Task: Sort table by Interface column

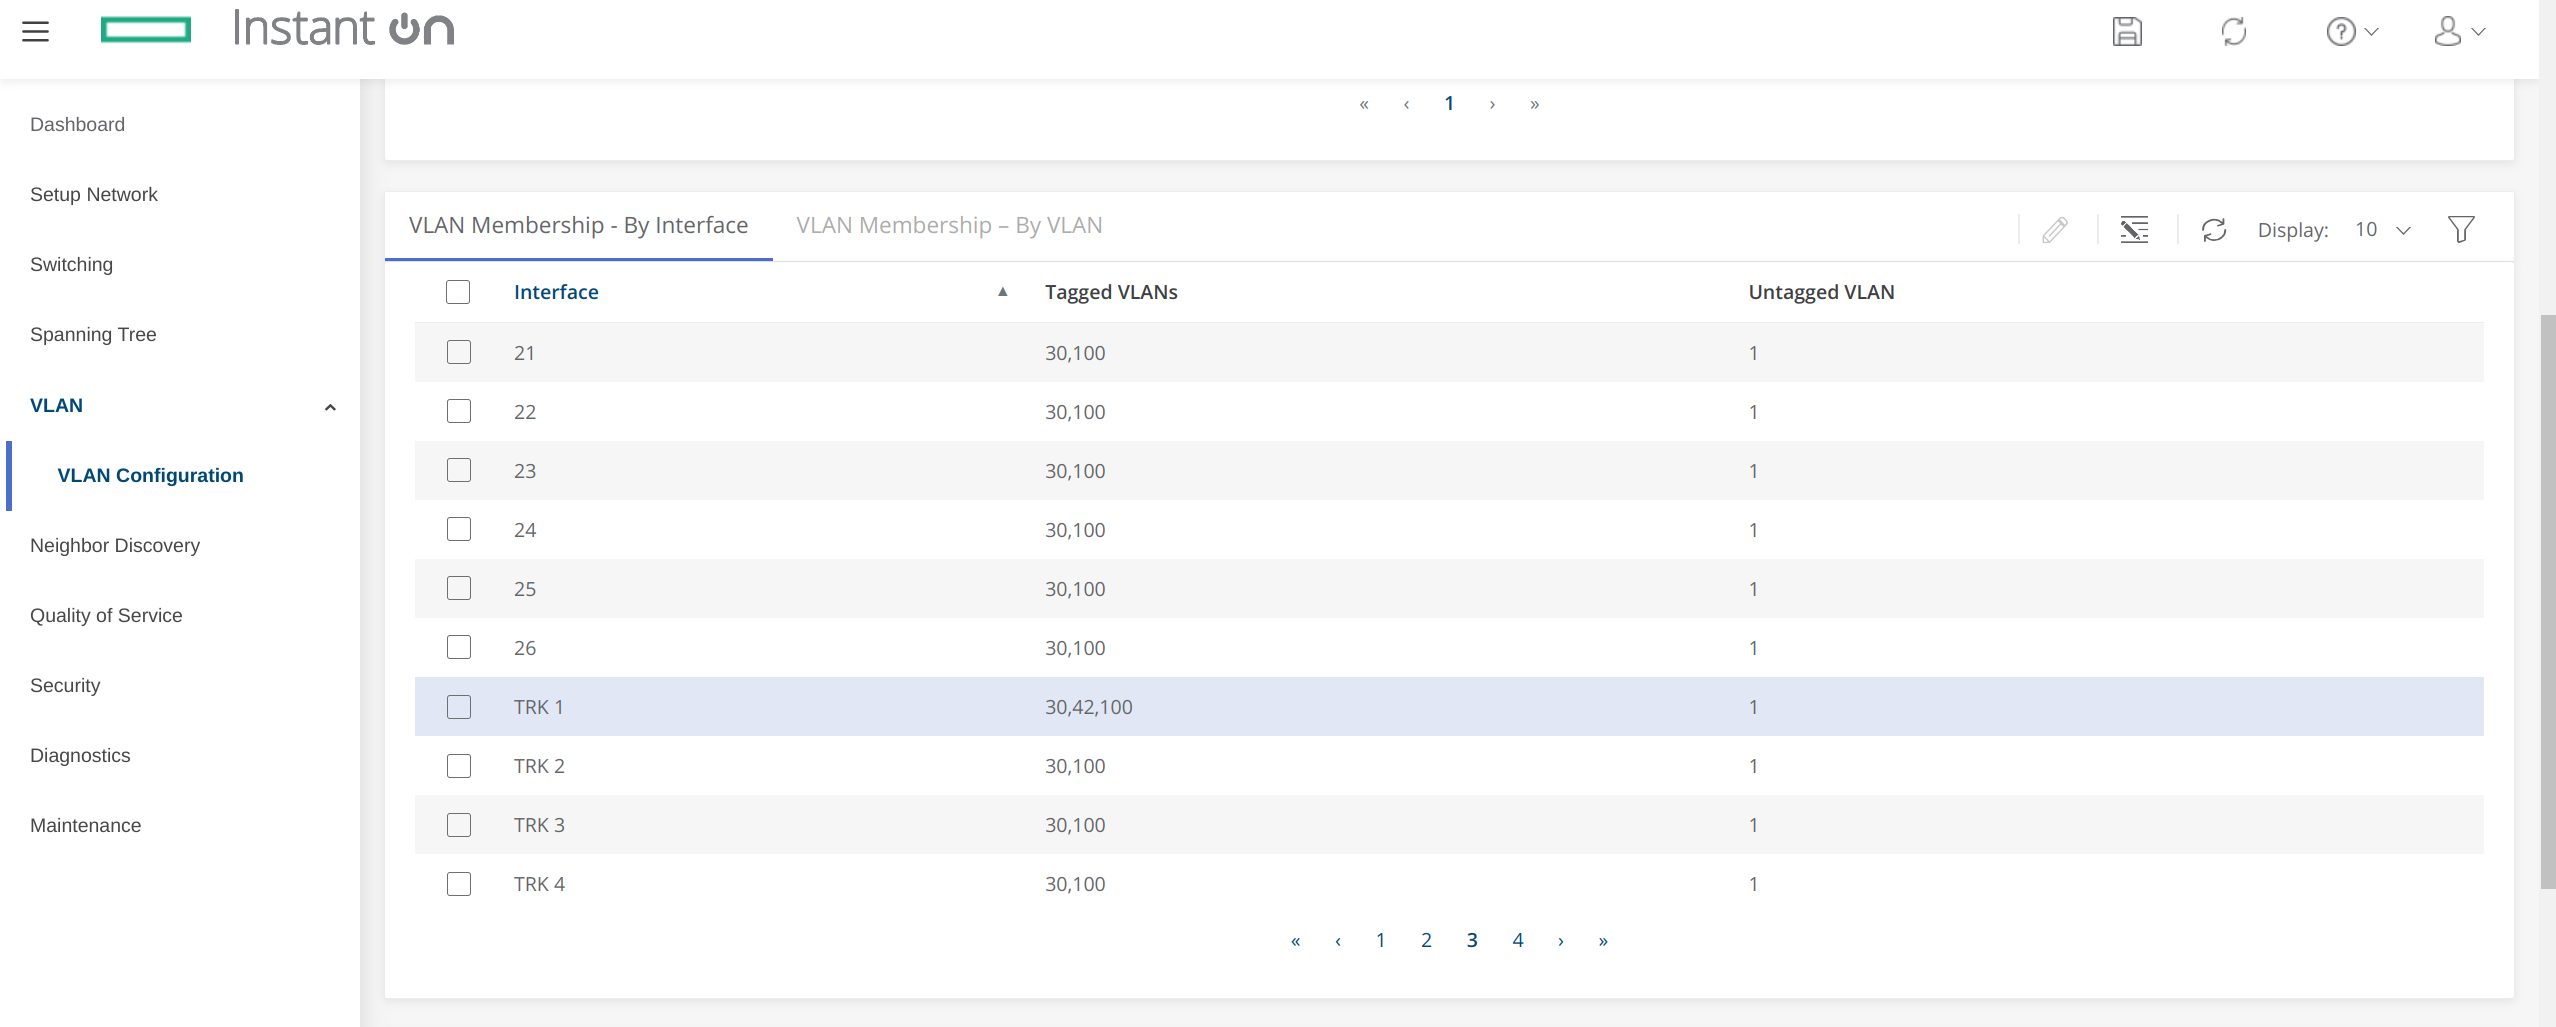Action: 556,292
